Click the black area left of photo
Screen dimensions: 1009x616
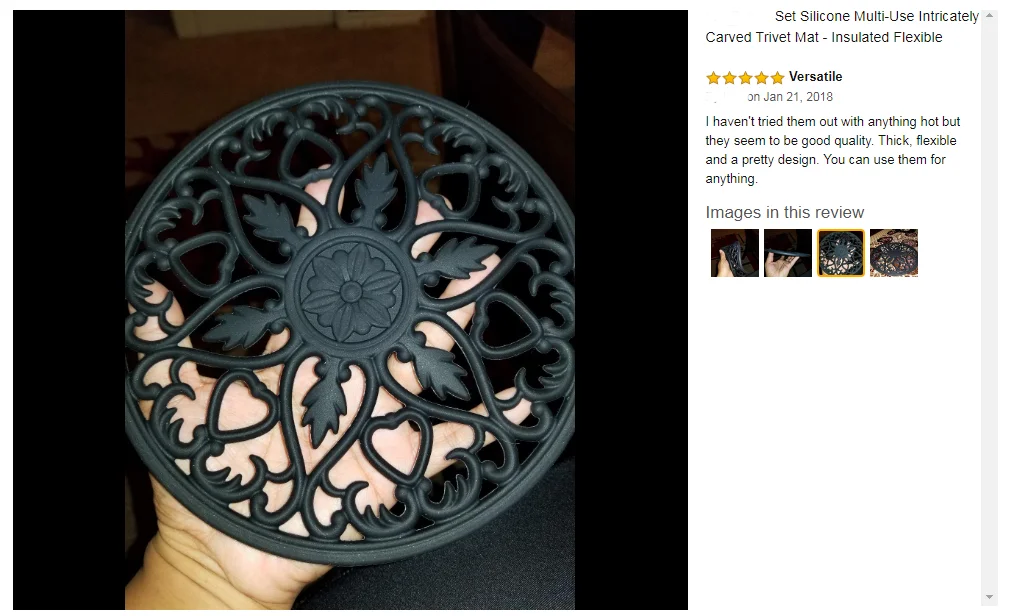(69, 310)
